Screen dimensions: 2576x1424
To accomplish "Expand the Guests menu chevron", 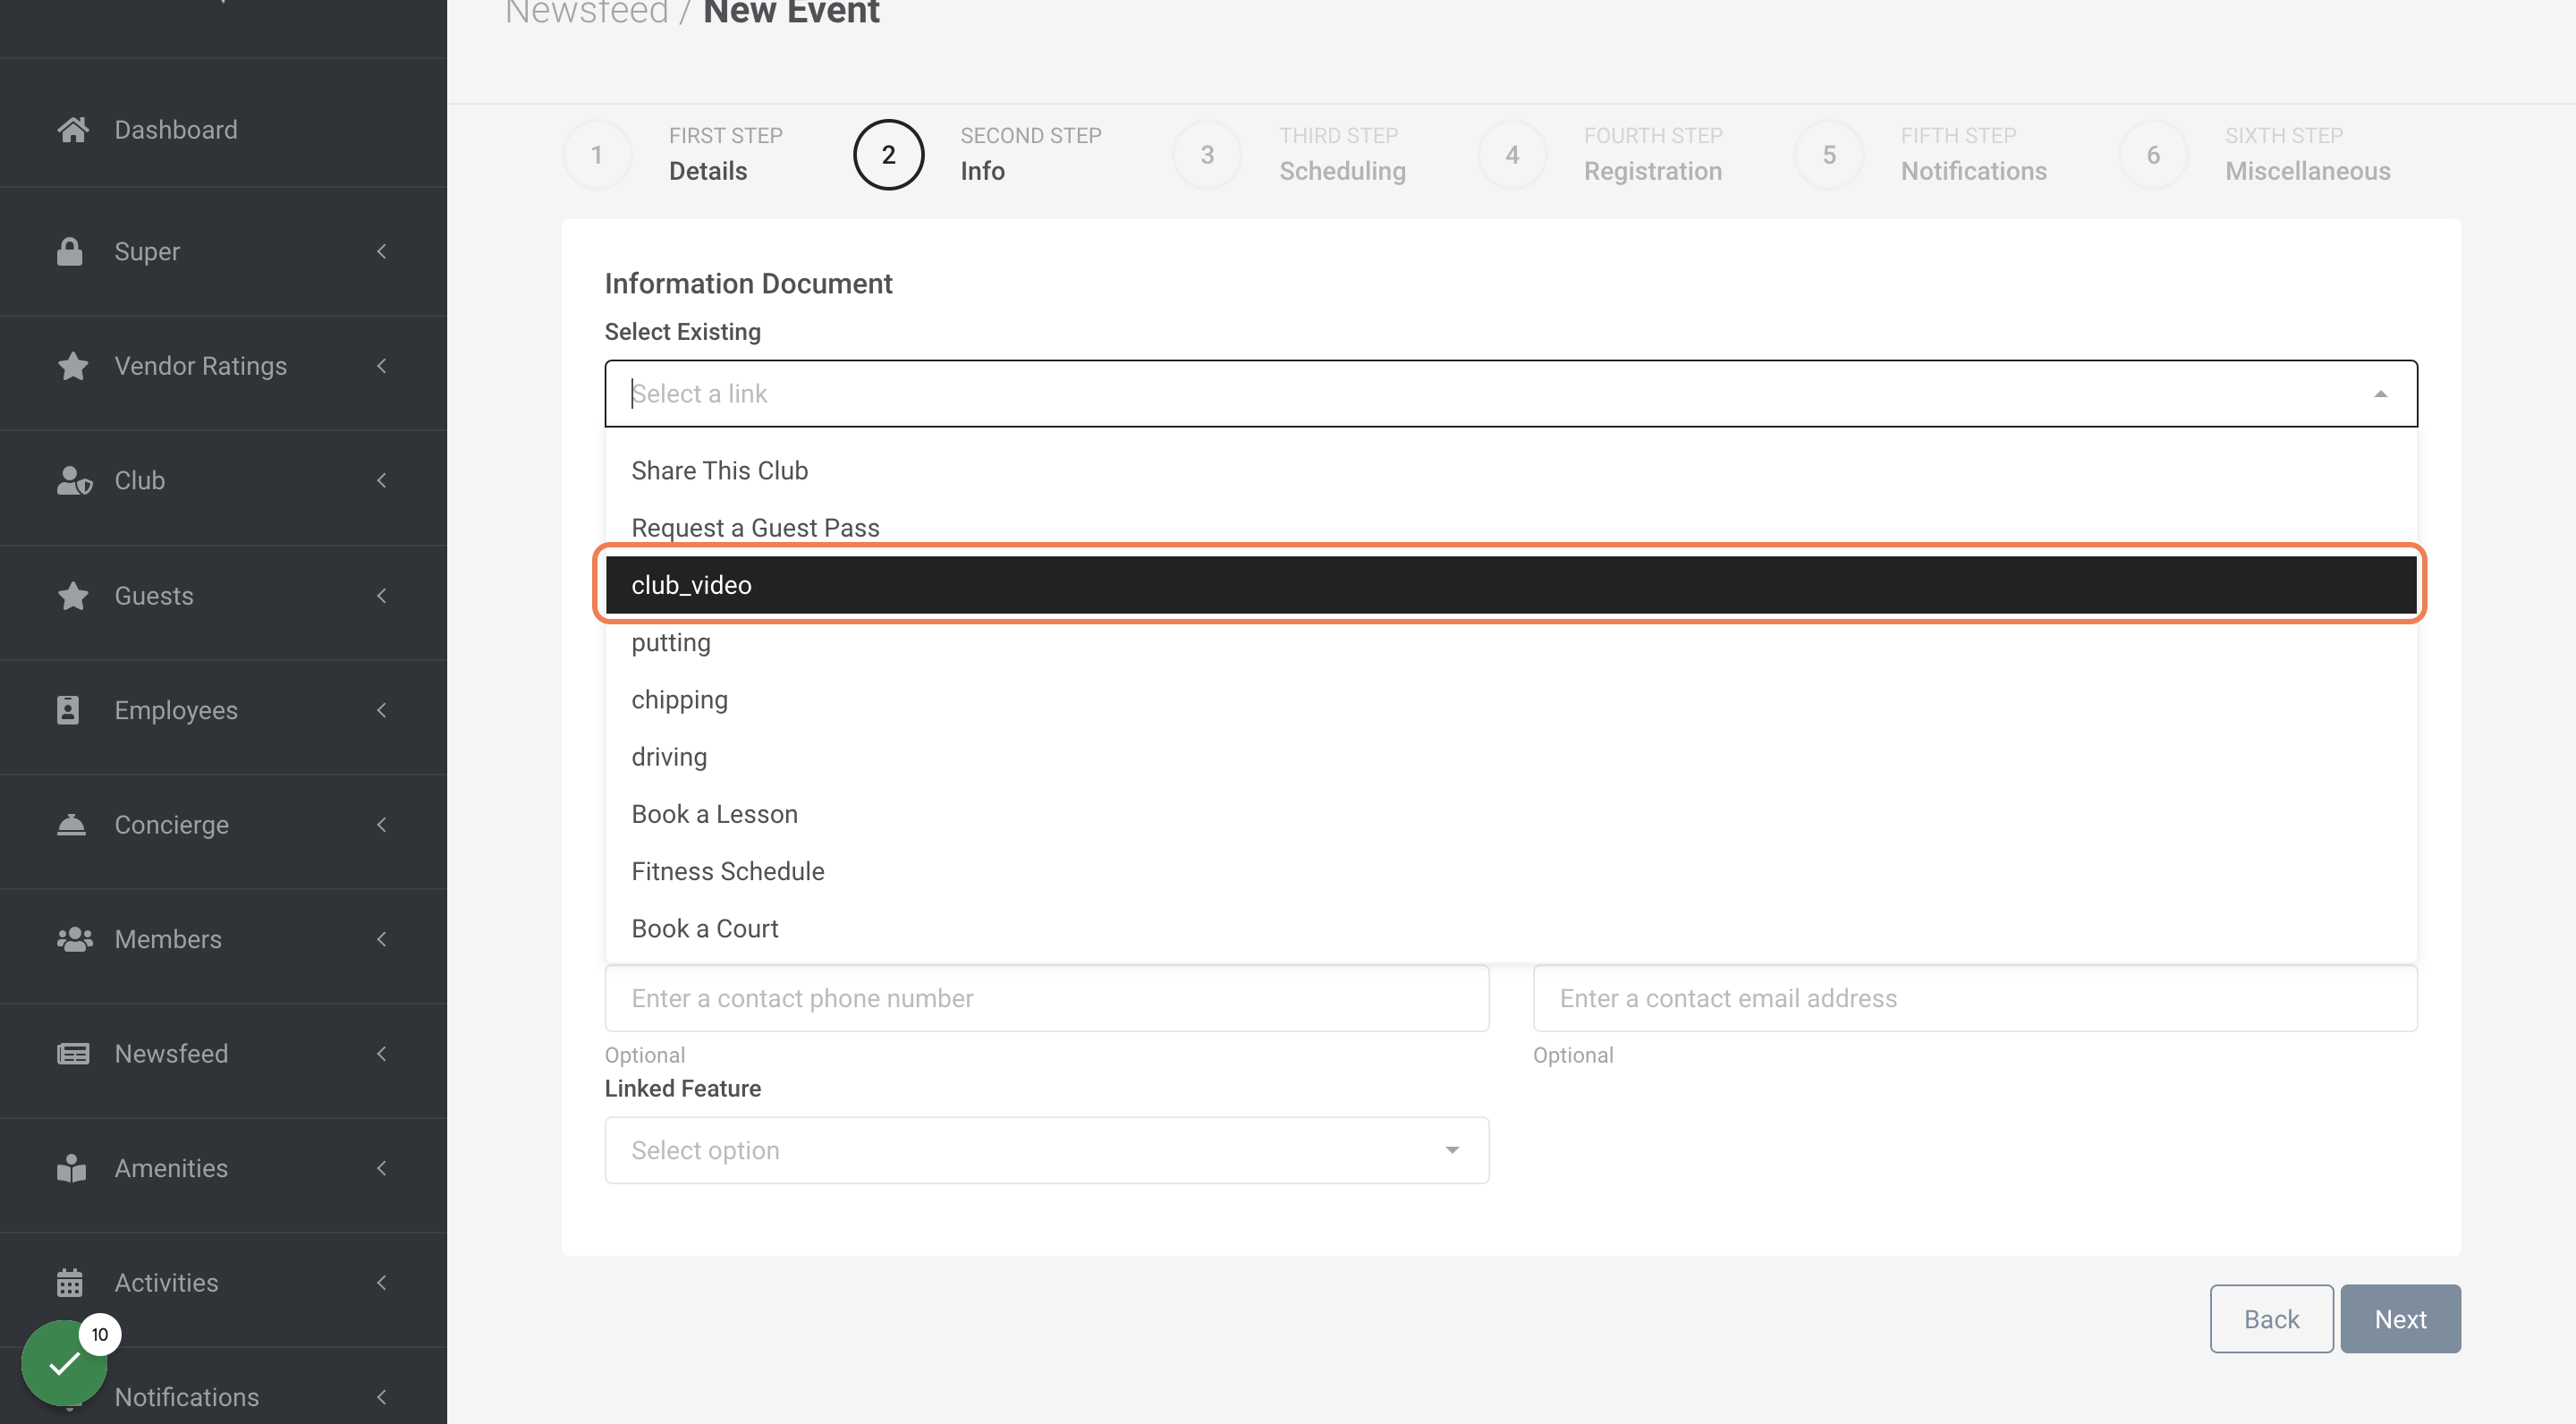I will click(381, 595).
